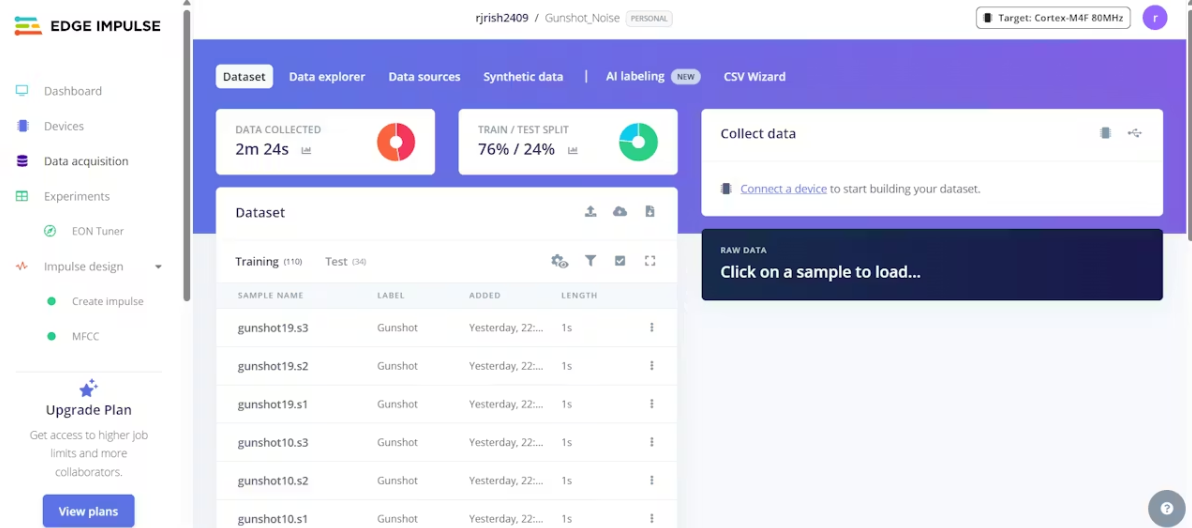This screenshot has width=1192, height=528.
Task: Select Data acquisition in sidebar
Action: coord(86,161)
